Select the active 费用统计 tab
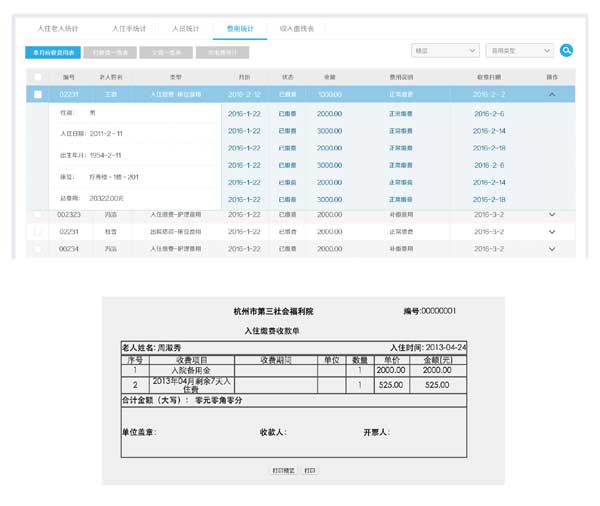 [239, 29]
